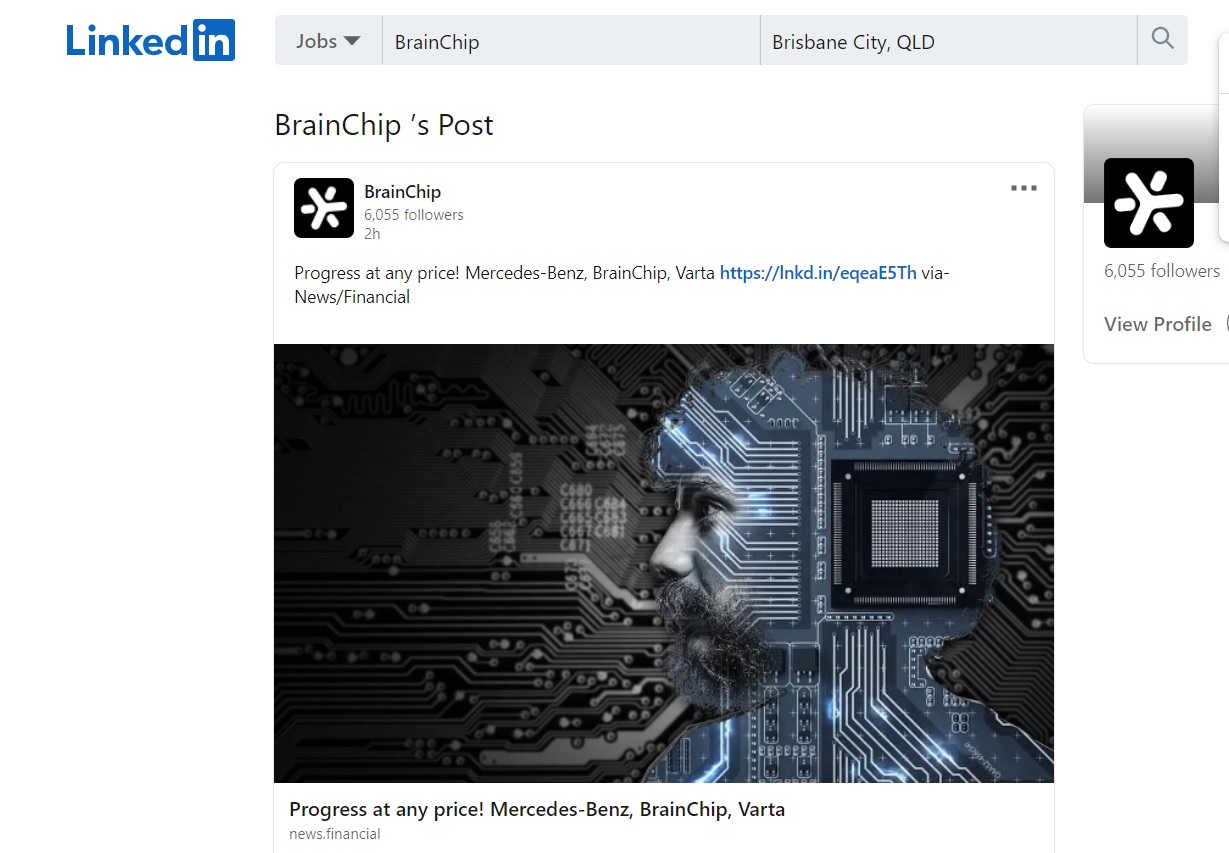Click the search magnifier icon
The image size is (1229, 853).
(x=1162, y=40)
